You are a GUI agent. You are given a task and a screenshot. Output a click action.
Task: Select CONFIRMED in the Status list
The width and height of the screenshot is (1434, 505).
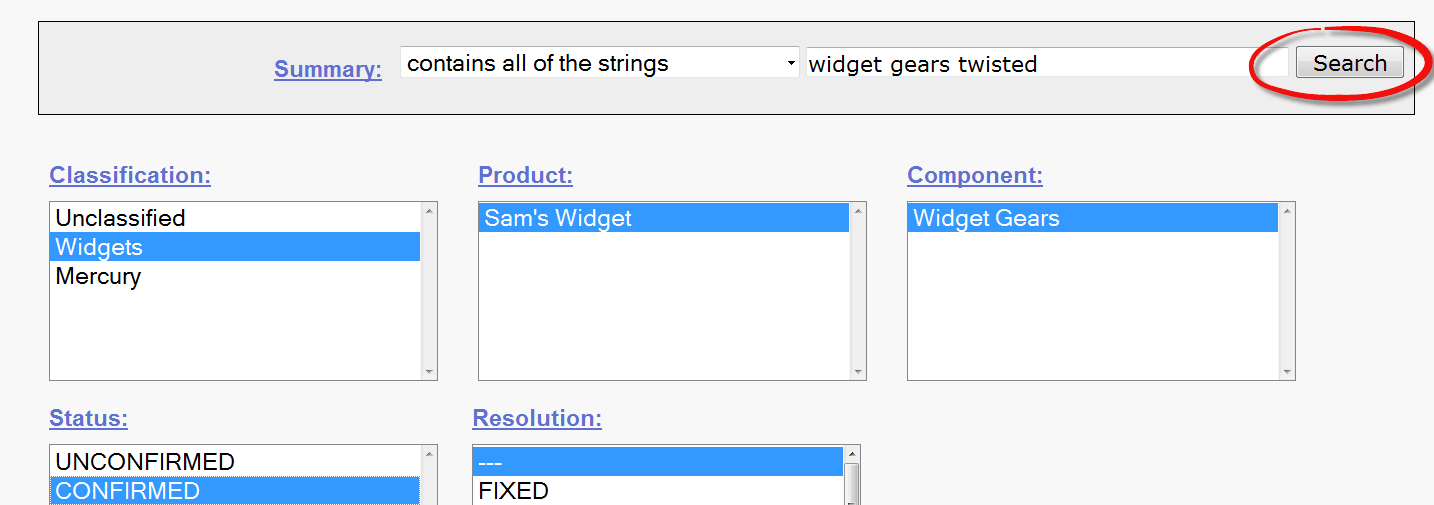(x=127, y=491)
